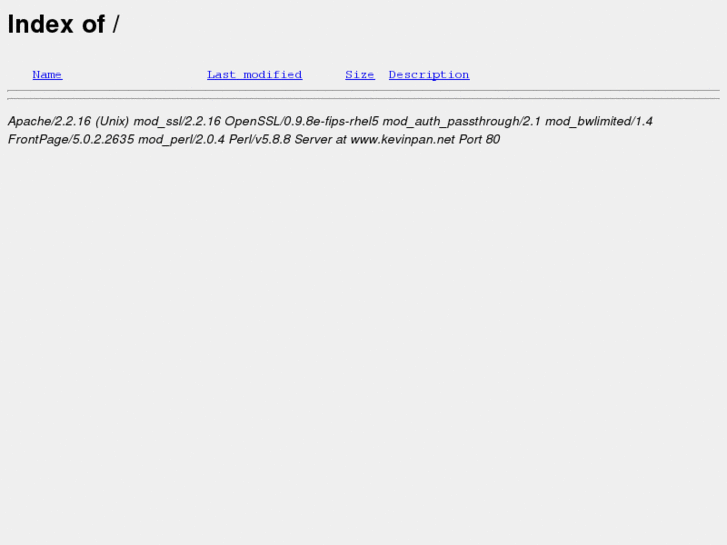Sort the listing by Name

pyautogui.click(x=47, y=75)
